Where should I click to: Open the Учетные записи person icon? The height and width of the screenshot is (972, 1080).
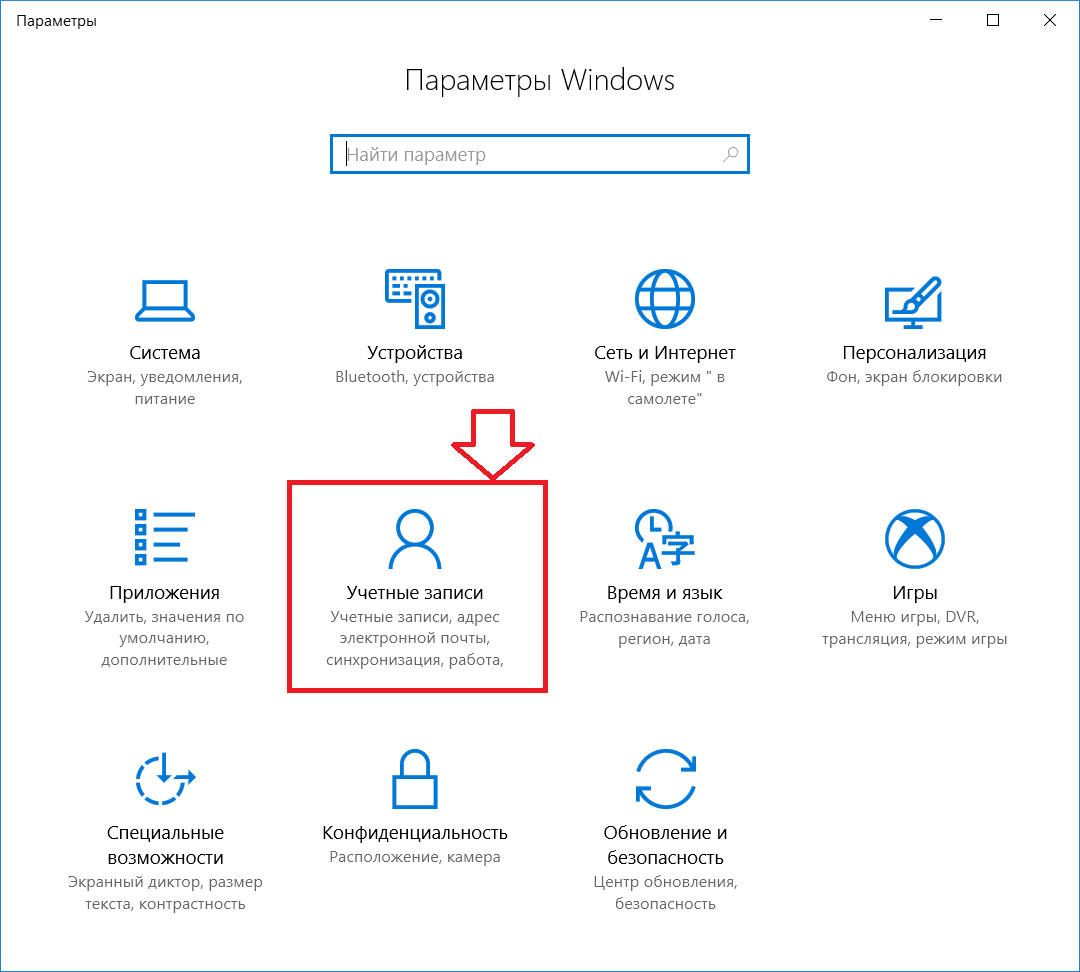point(415,539)
